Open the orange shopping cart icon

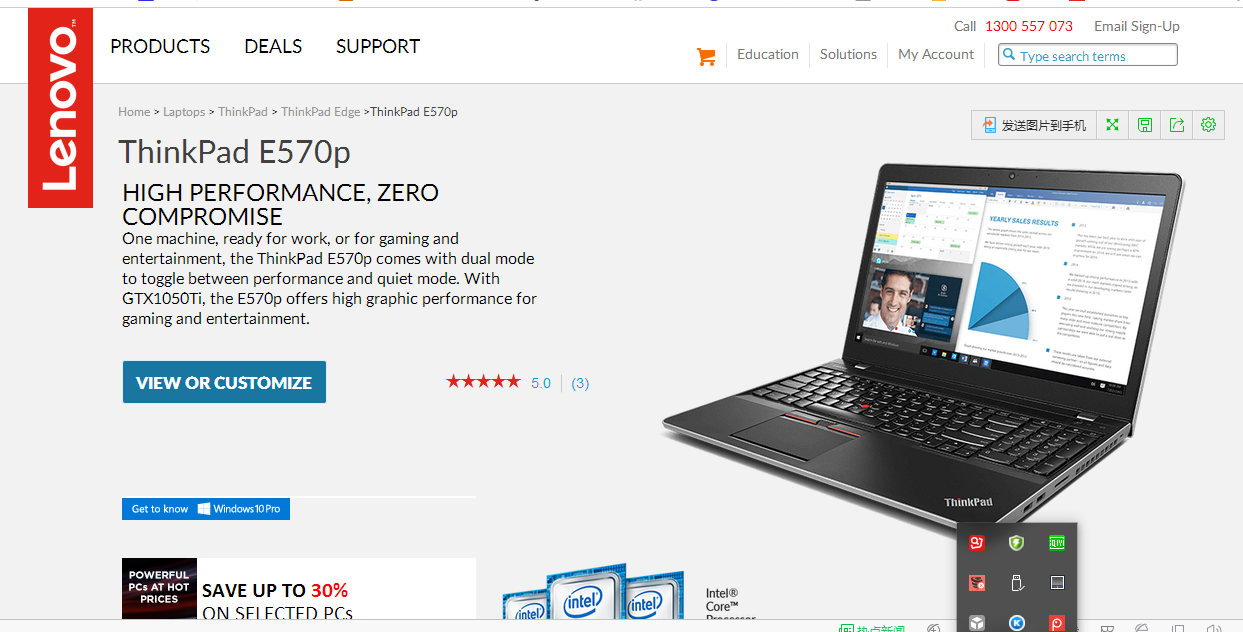[706, 57]
